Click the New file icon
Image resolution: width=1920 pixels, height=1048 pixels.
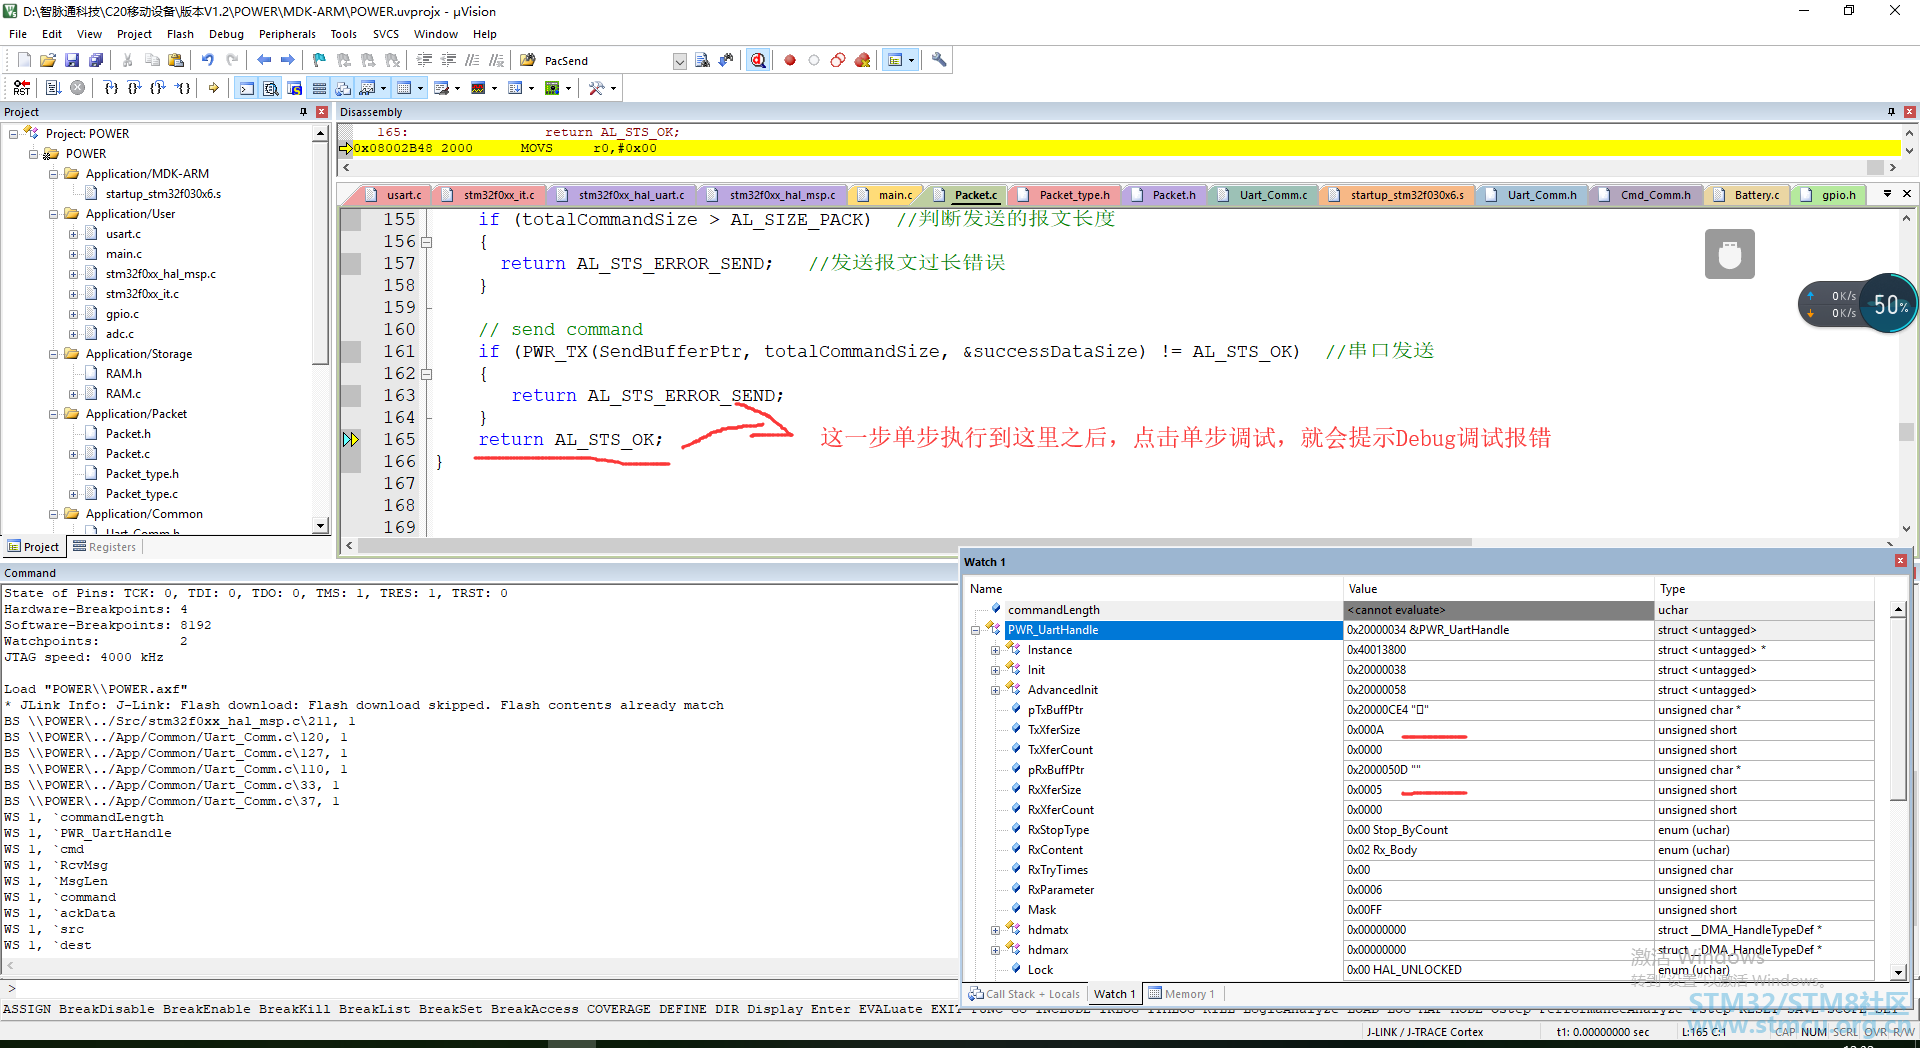(24, 60)
